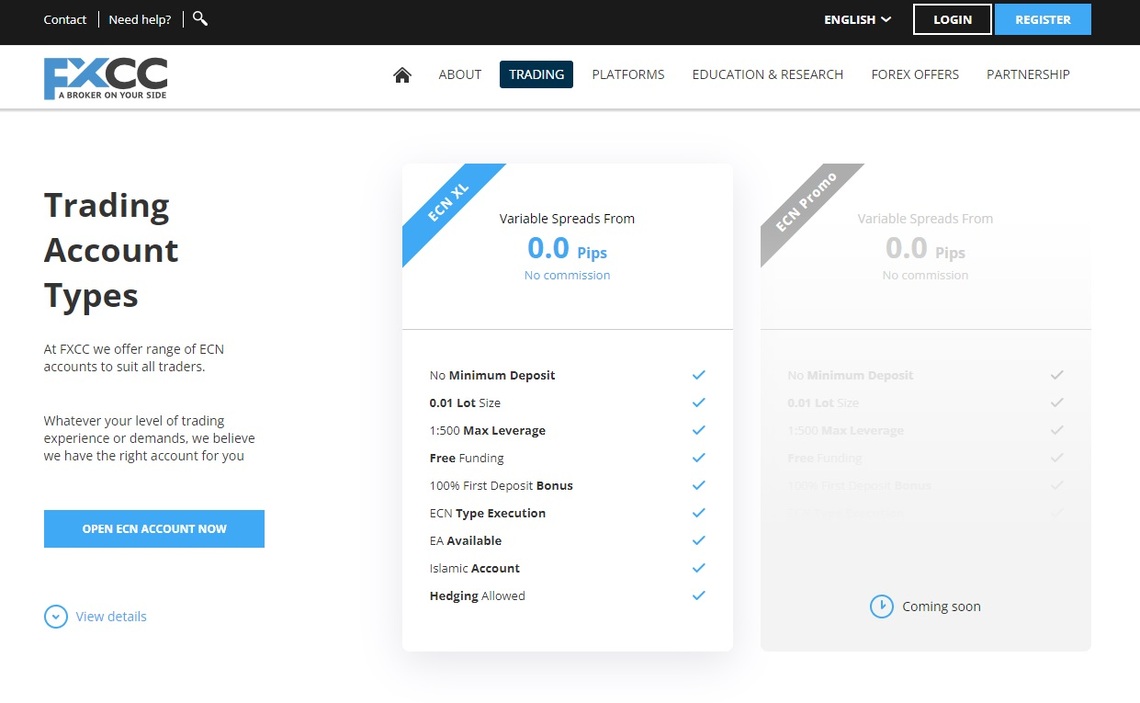Image resolution: width=1140 pixels, height=703 pixels.
Task: Open the PARTNERSHIP menu
Action: pos(1028,74)
